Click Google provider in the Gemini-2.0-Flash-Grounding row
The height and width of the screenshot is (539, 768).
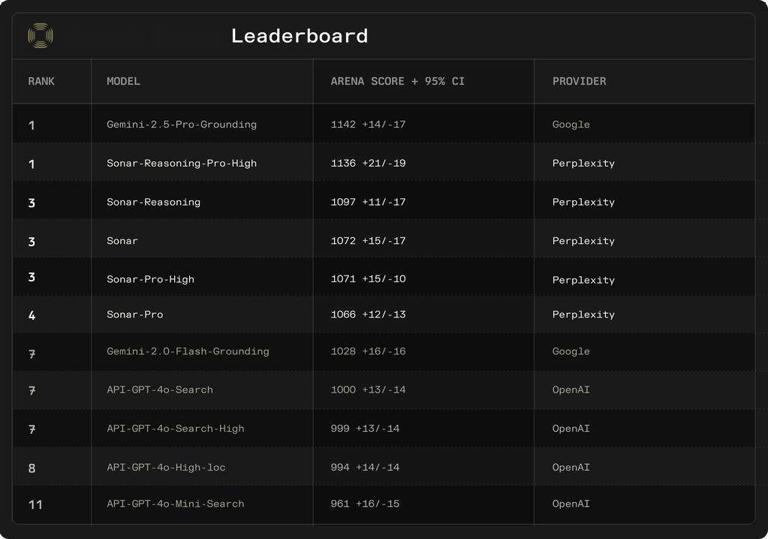click(x=571, y=351)
